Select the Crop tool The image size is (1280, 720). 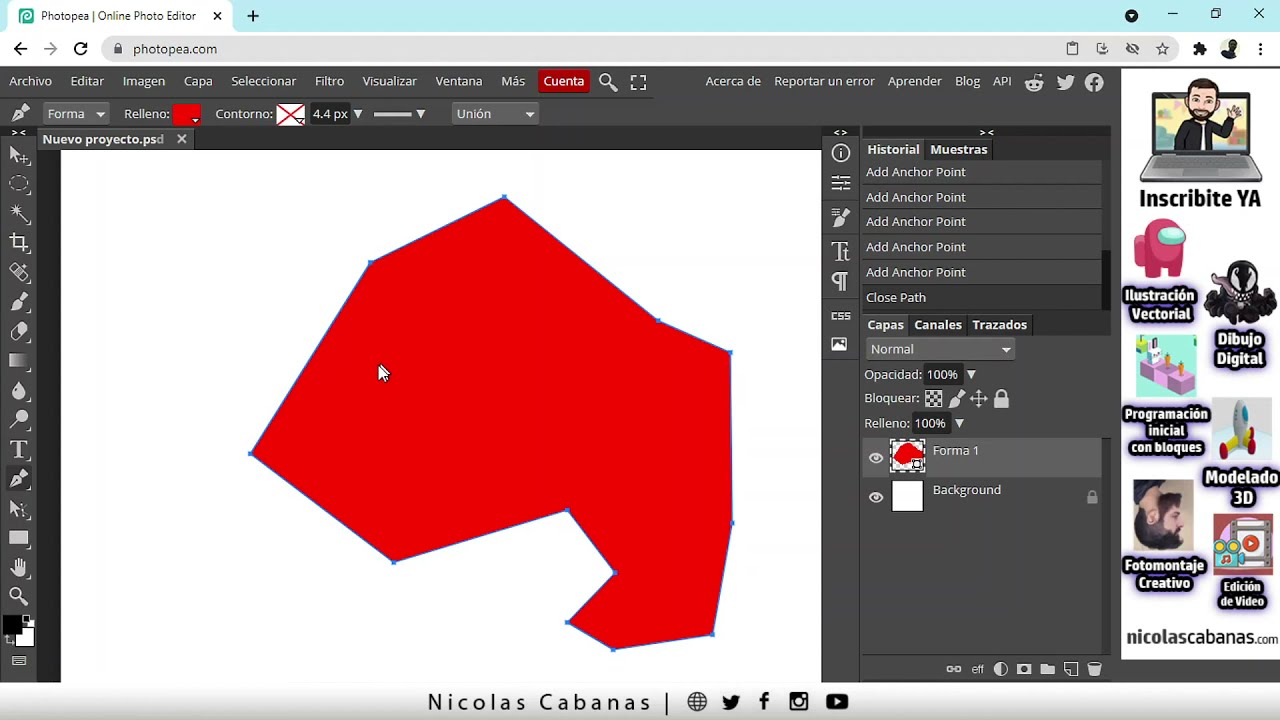click(x=19, y=242)
